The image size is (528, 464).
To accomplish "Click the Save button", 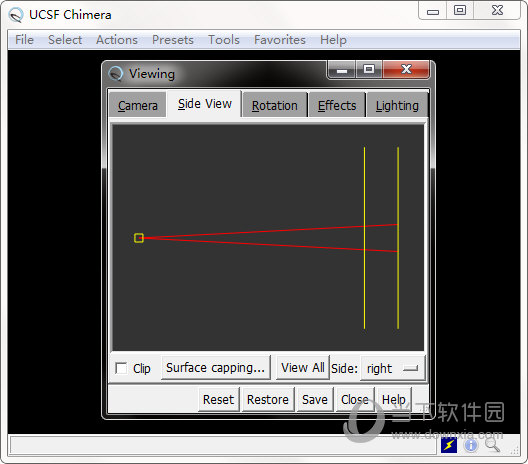I will pos(315,400).
